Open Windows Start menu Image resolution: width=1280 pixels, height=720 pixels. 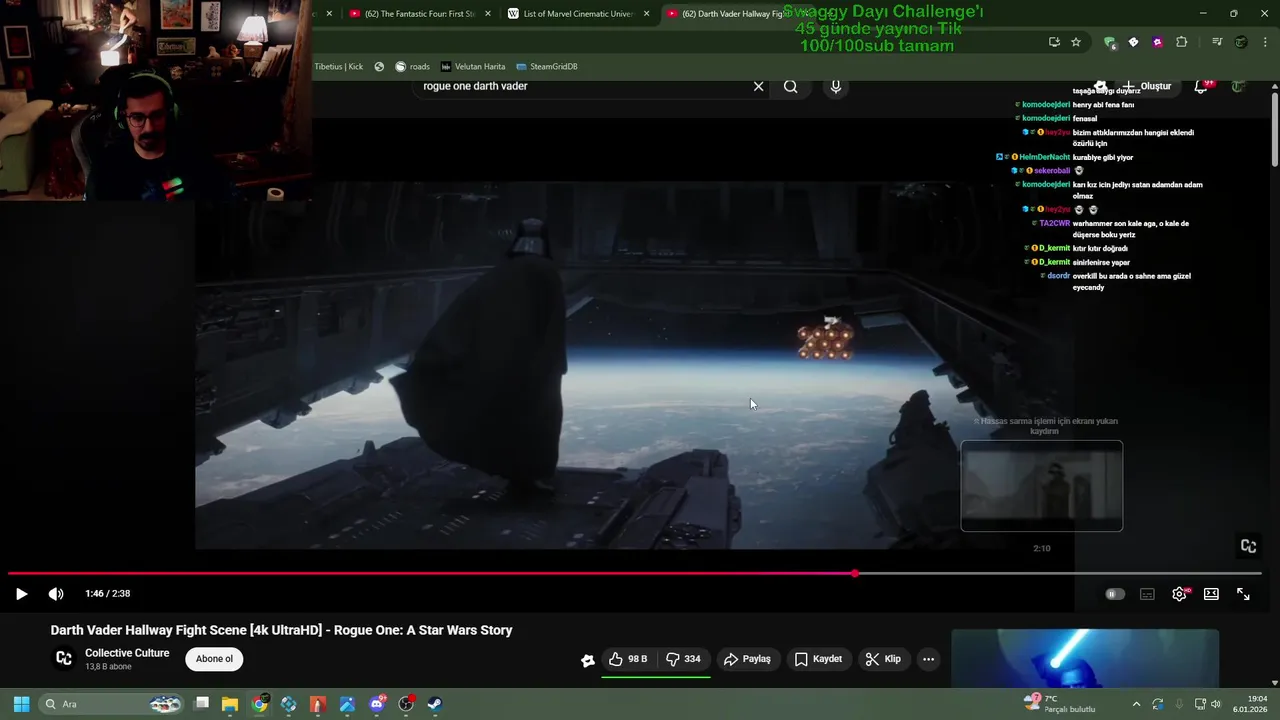pos(21,704)
